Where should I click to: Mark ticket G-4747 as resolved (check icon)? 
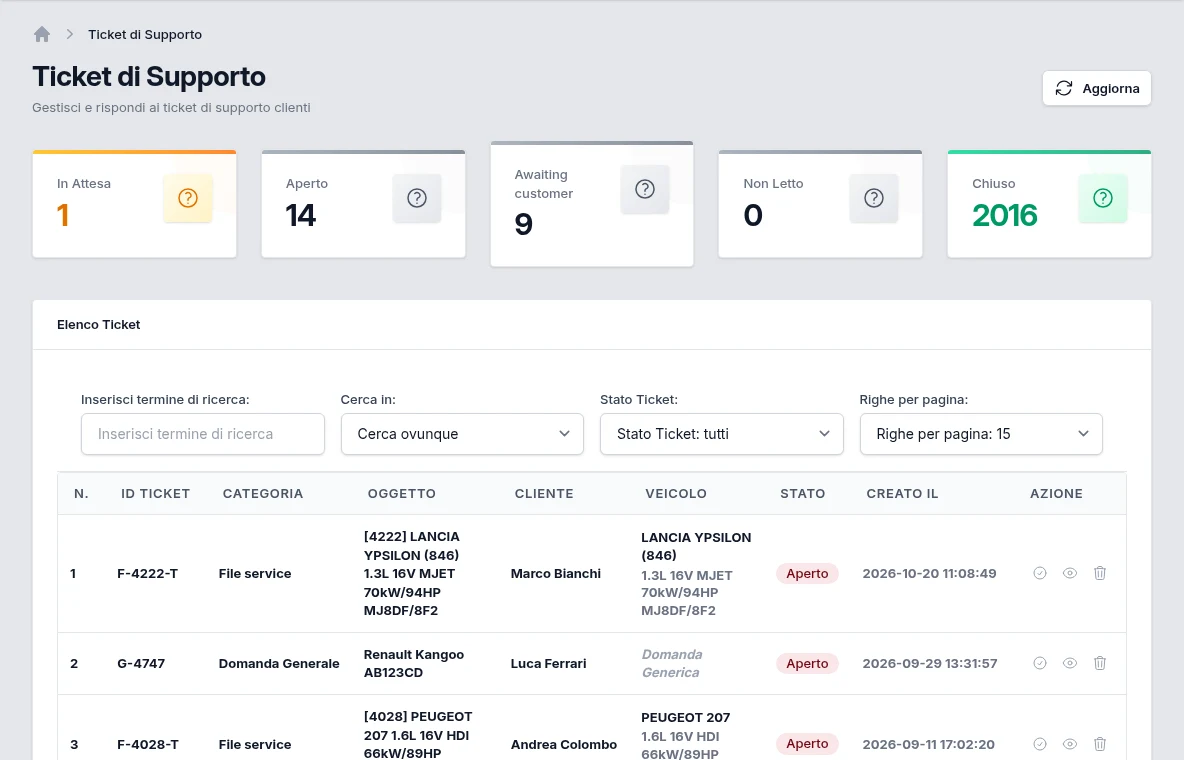1040,663
